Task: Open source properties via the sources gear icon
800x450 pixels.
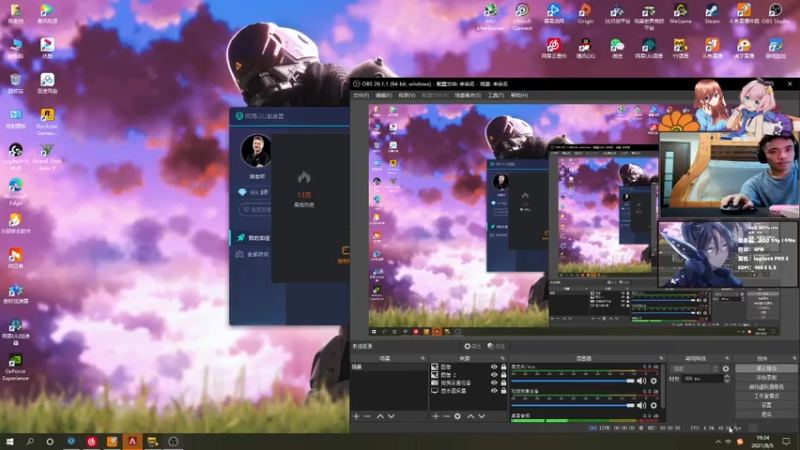Action: coord(458,416)
